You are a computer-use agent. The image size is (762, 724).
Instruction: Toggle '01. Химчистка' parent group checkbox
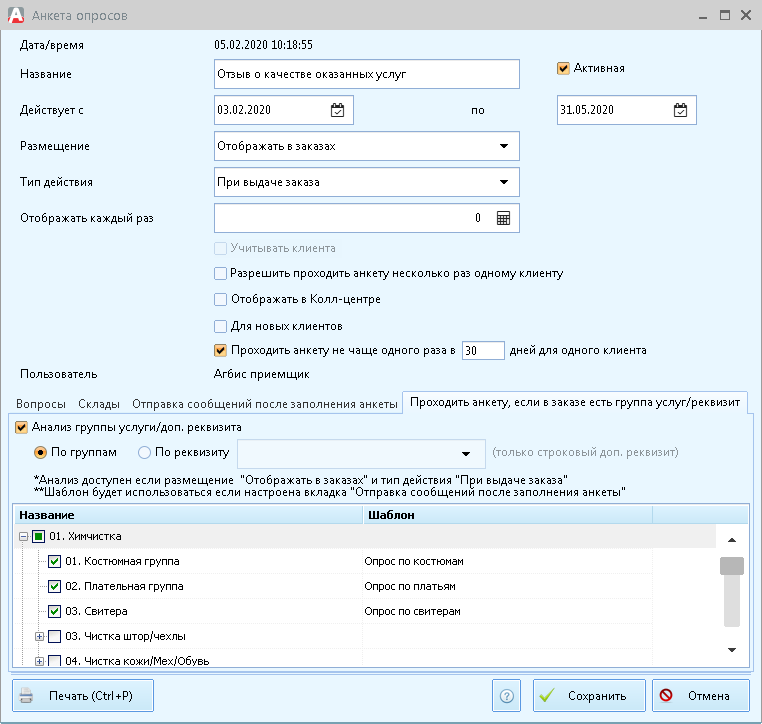(x=38, y=536)
